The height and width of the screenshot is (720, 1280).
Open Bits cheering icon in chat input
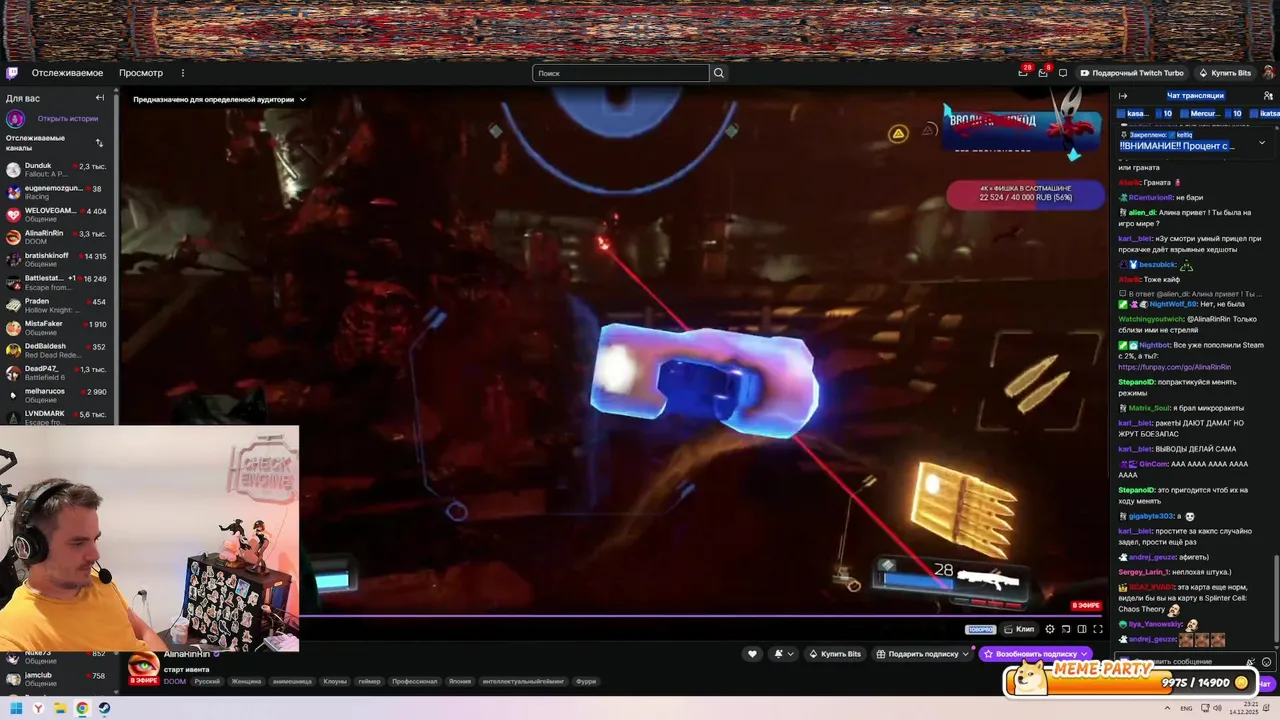(x=1251, y=662)
